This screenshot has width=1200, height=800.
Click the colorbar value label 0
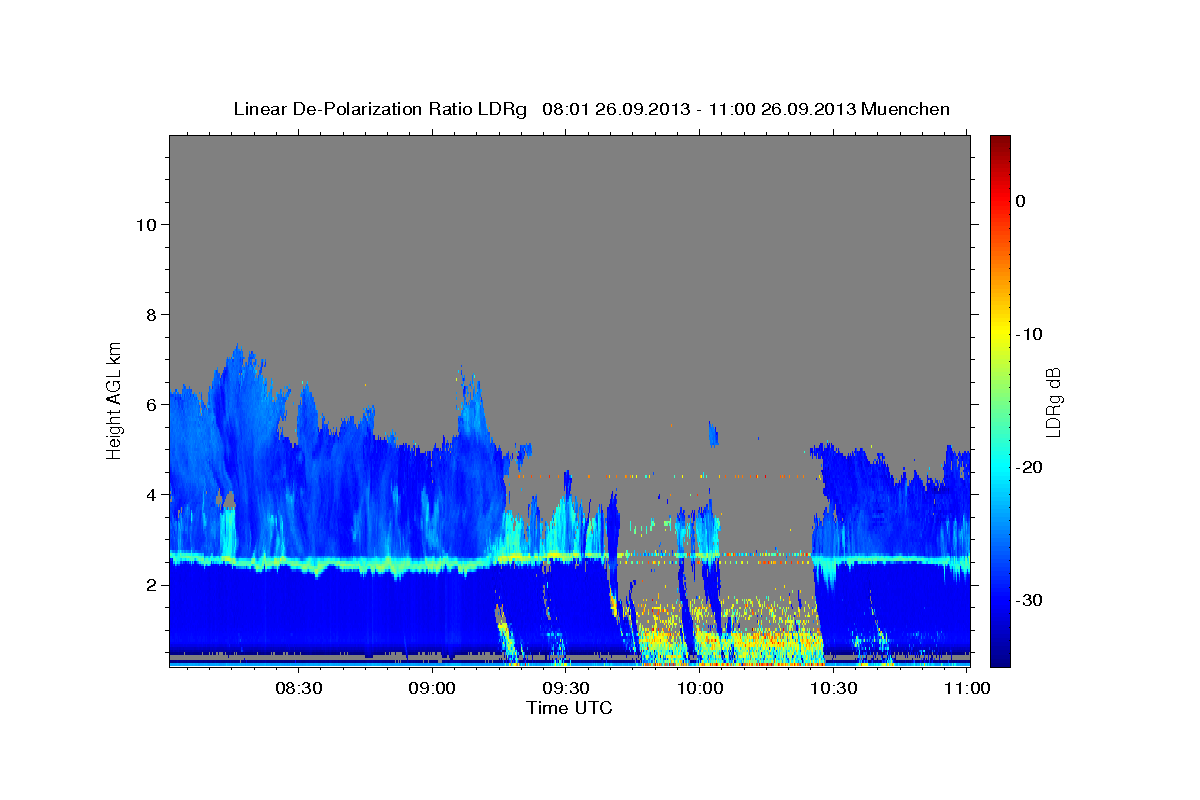tap(1020, 201)
